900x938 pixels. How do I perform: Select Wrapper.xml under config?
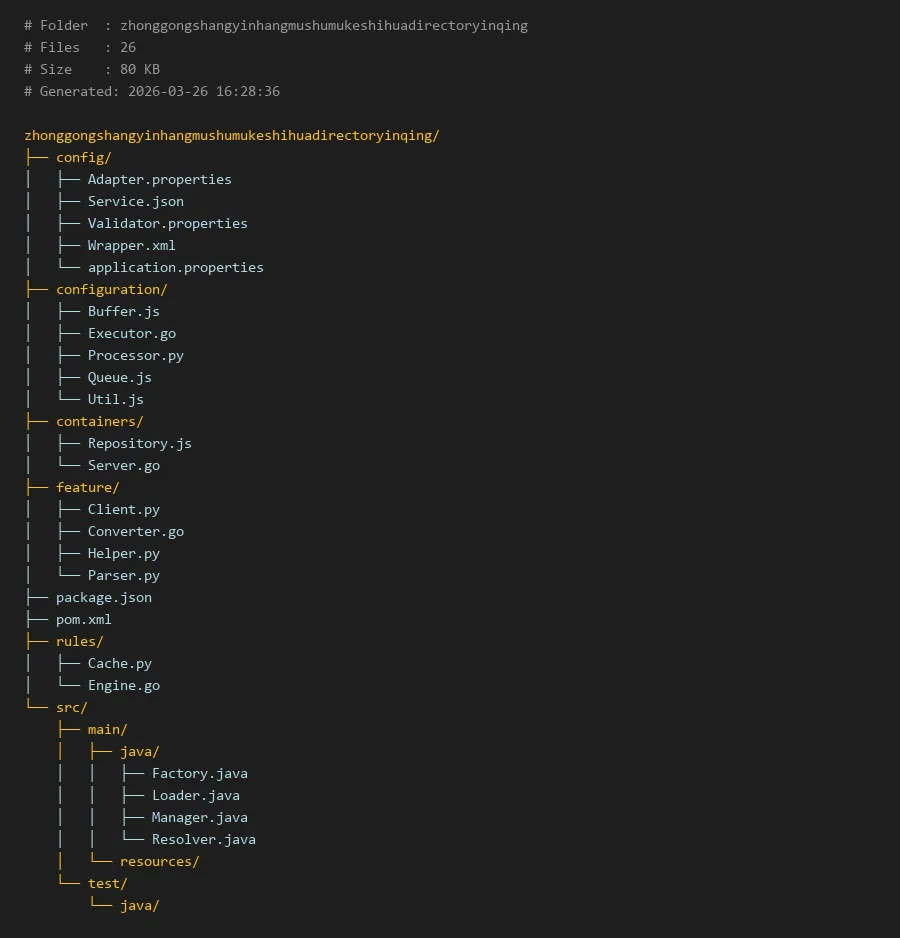pos(131,245)
